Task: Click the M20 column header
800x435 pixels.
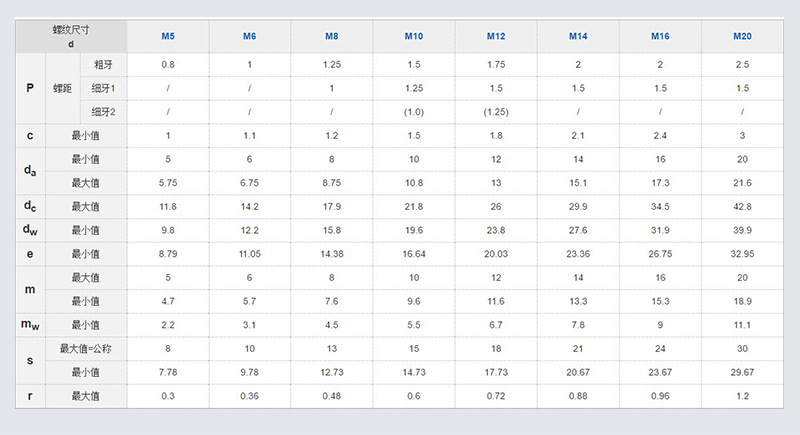Action: (742, 37)
